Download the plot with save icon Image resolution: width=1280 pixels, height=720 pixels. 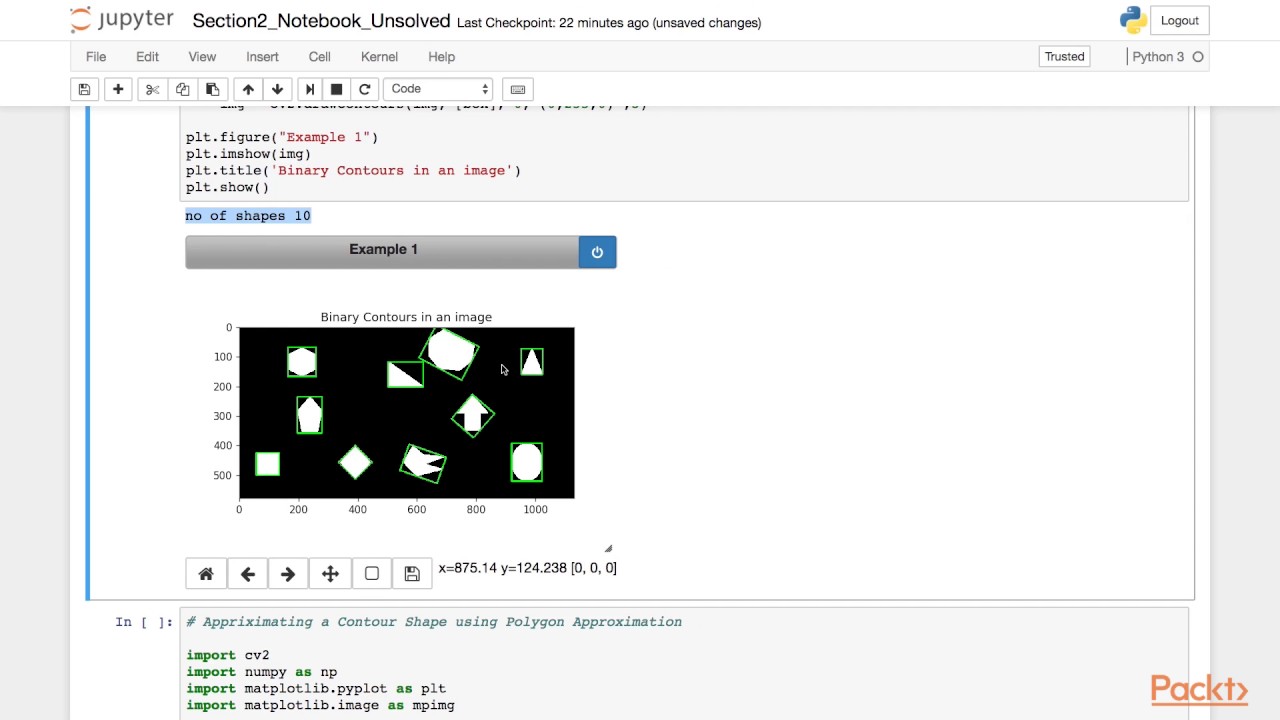[412, 574]
